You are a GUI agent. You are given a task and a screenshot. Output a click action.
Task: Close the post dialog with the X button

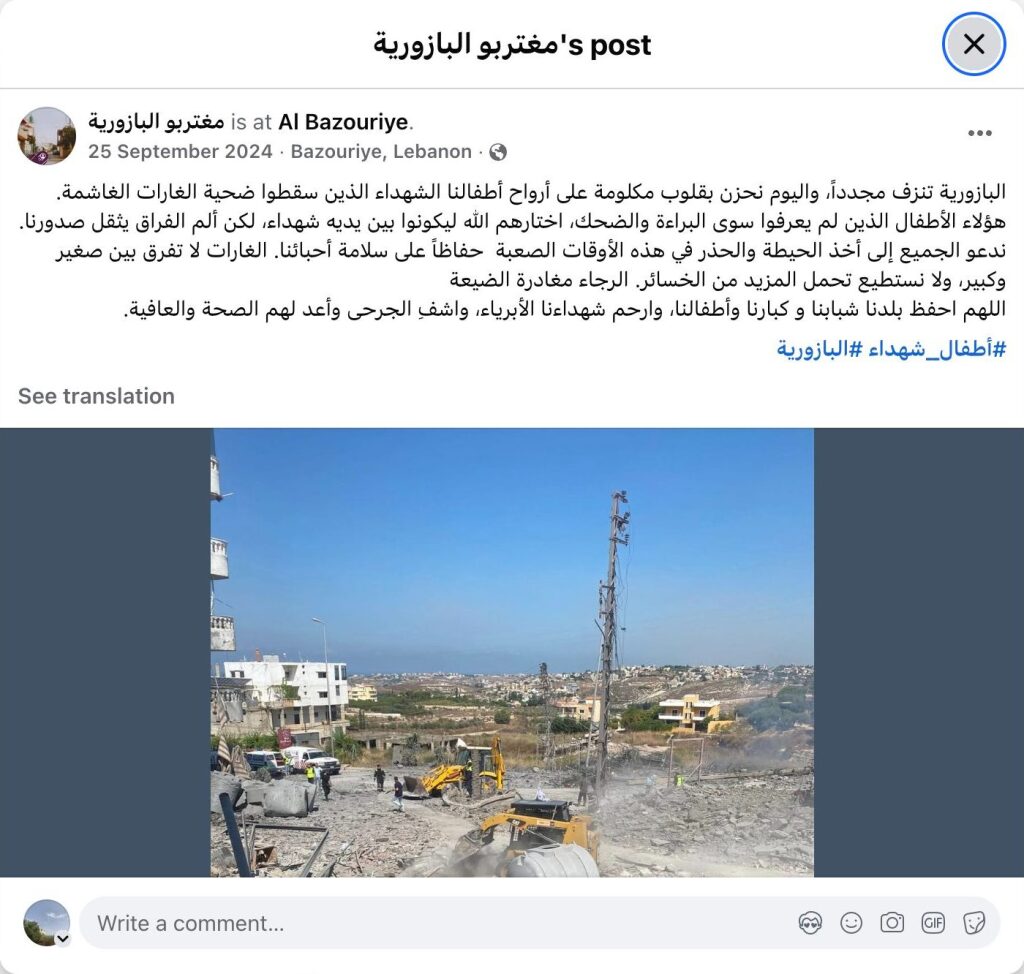(974, 44)
